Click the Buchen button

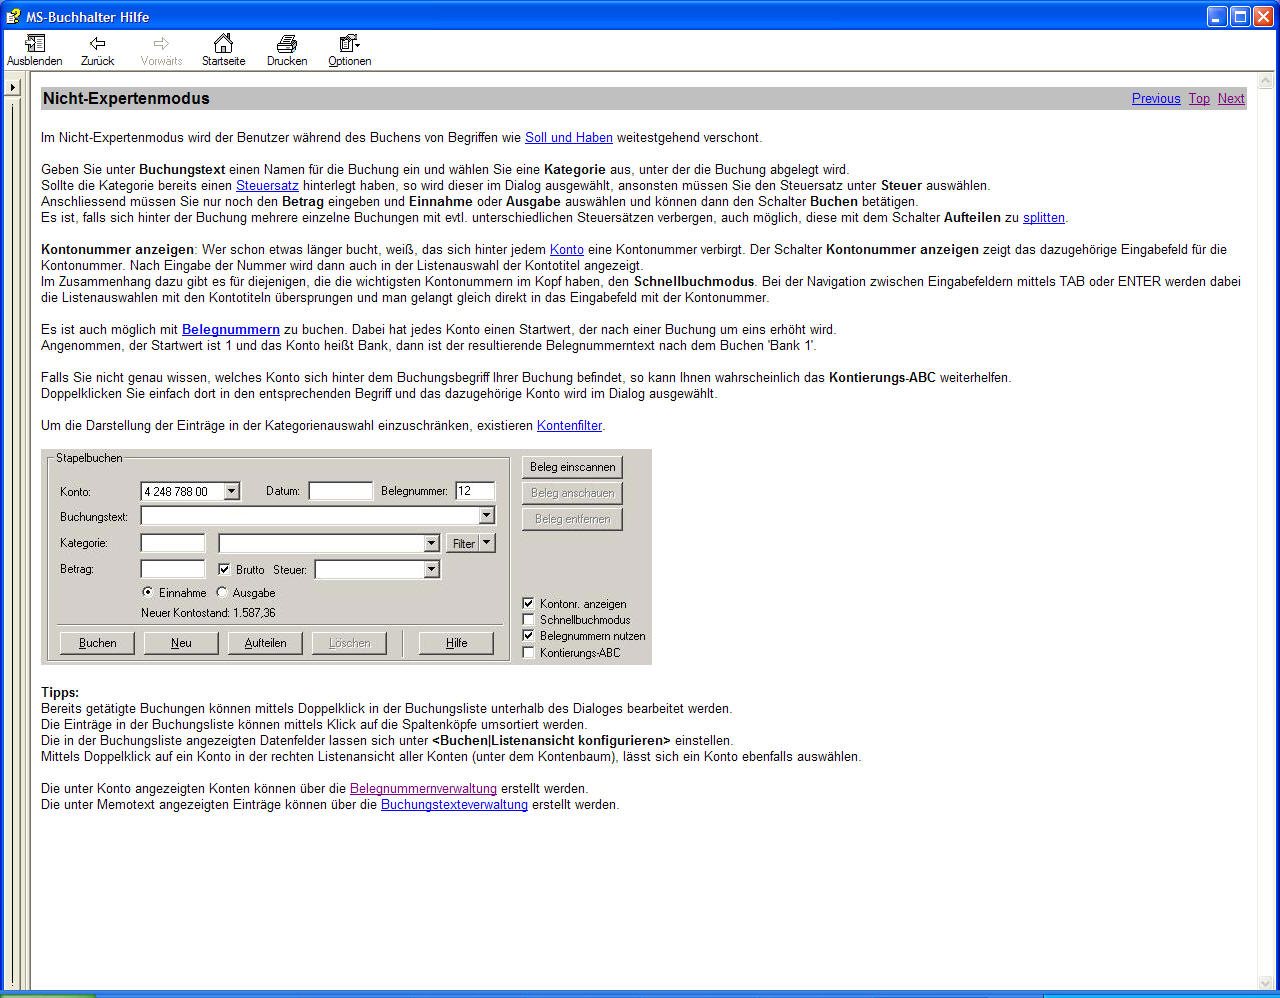point(98,643)
